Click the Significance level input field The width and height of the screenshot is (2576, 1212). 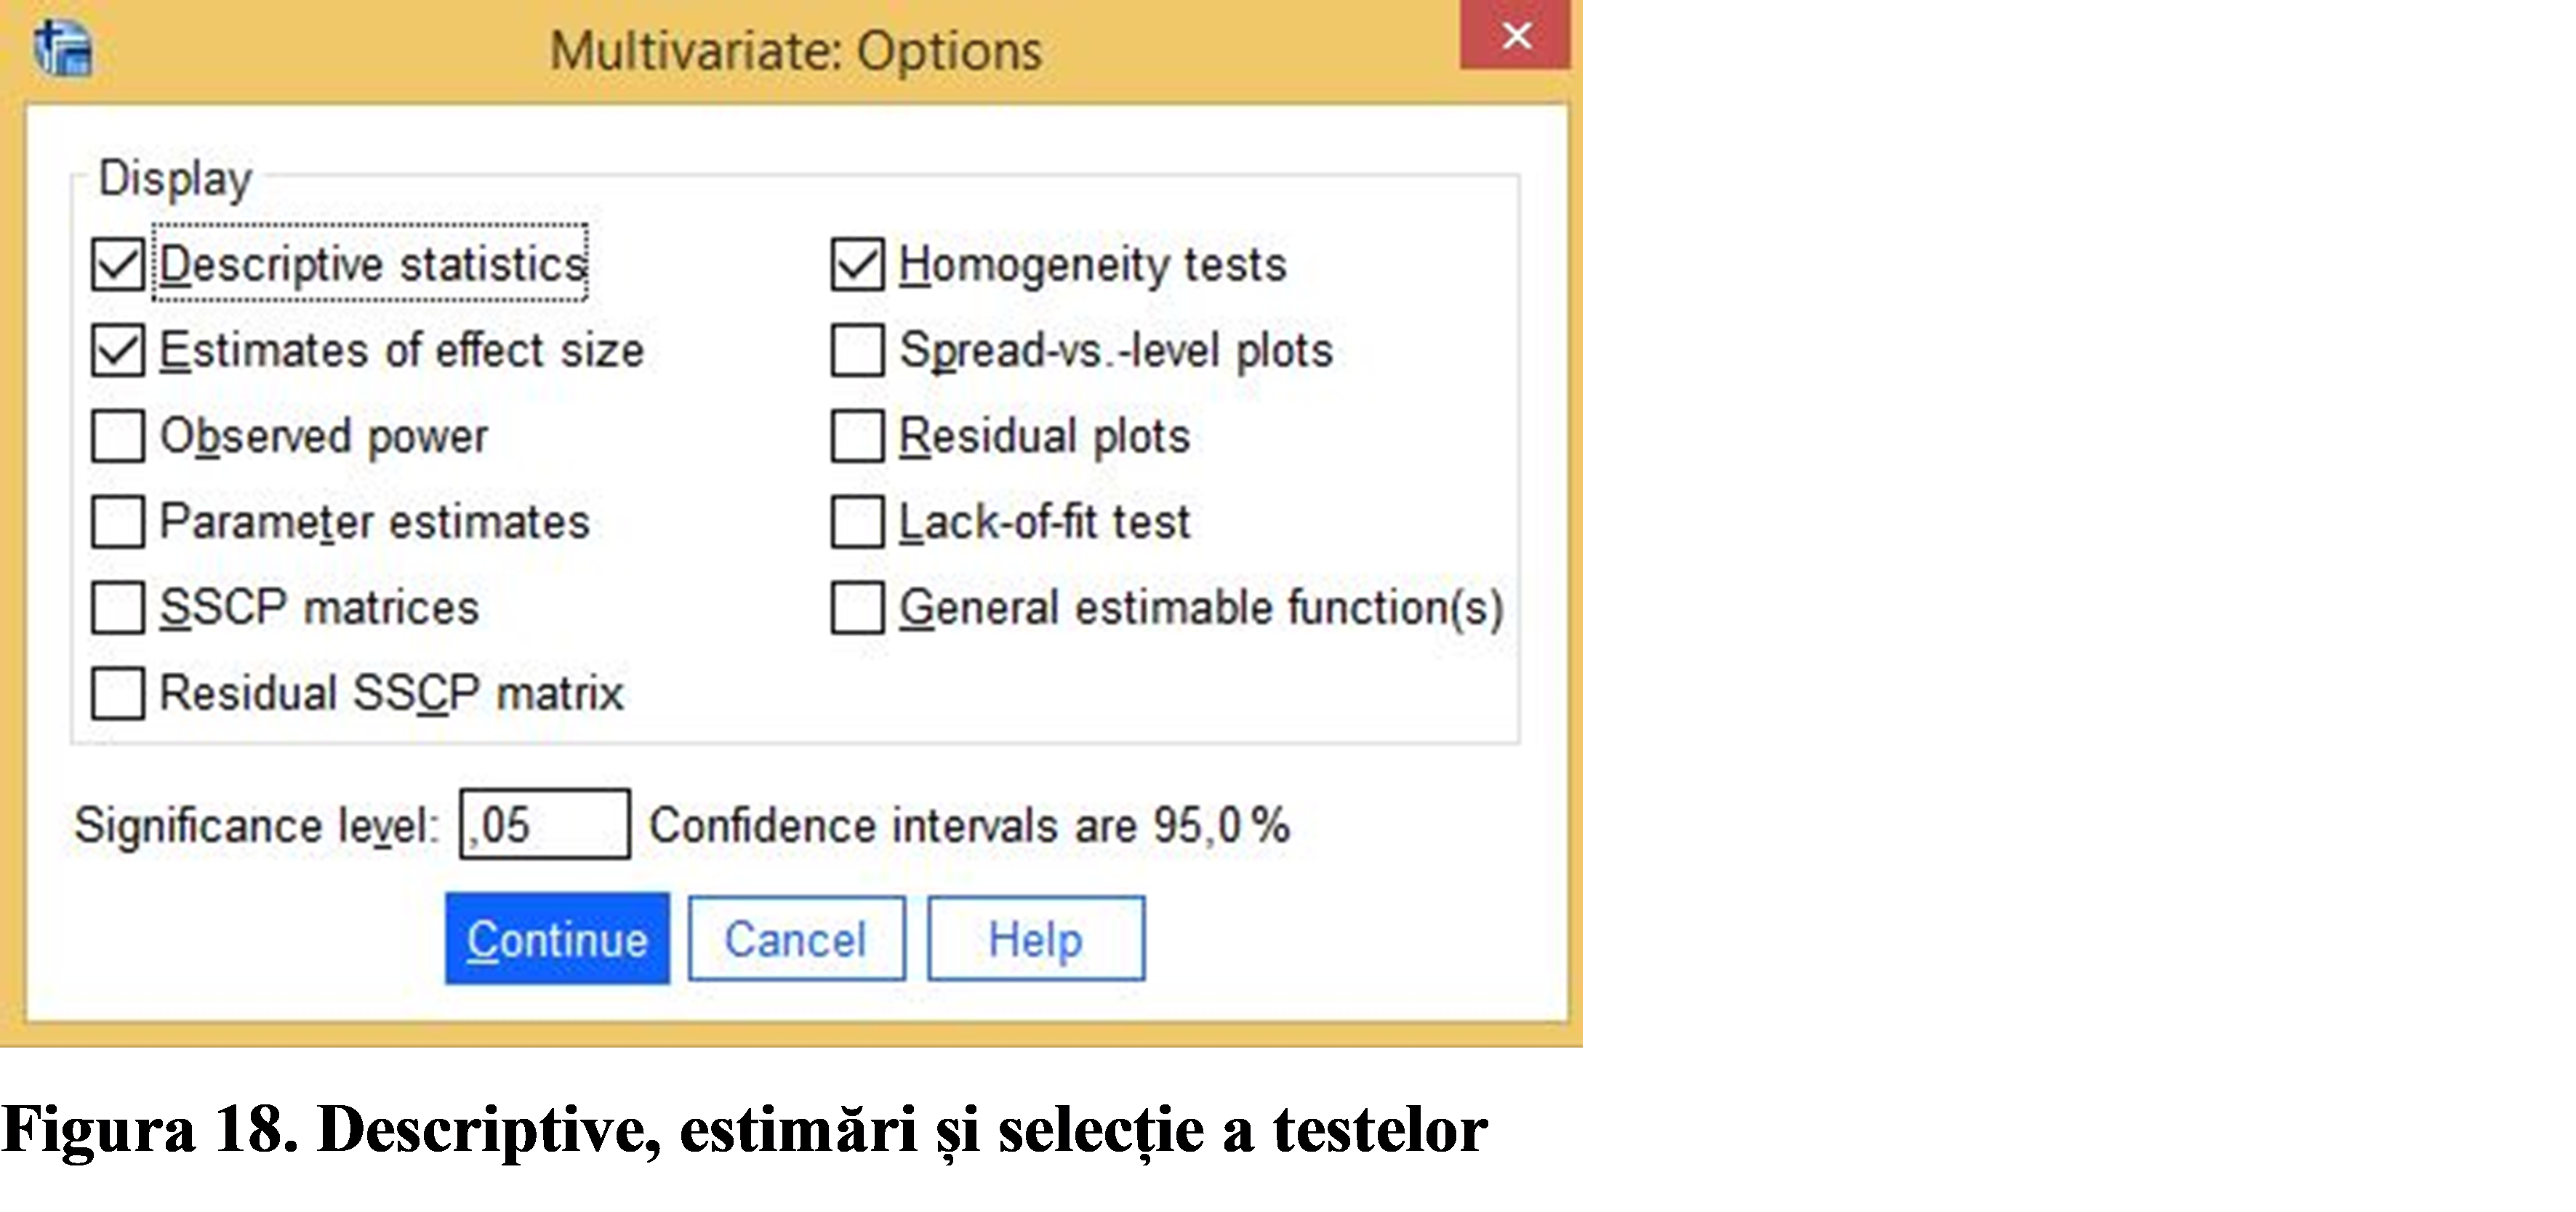(x=545, y=824)
